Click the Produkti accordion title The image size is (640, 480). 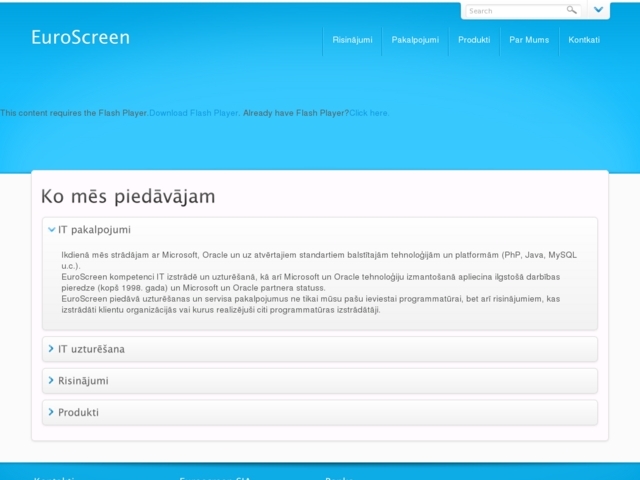[x=78, y=412]
